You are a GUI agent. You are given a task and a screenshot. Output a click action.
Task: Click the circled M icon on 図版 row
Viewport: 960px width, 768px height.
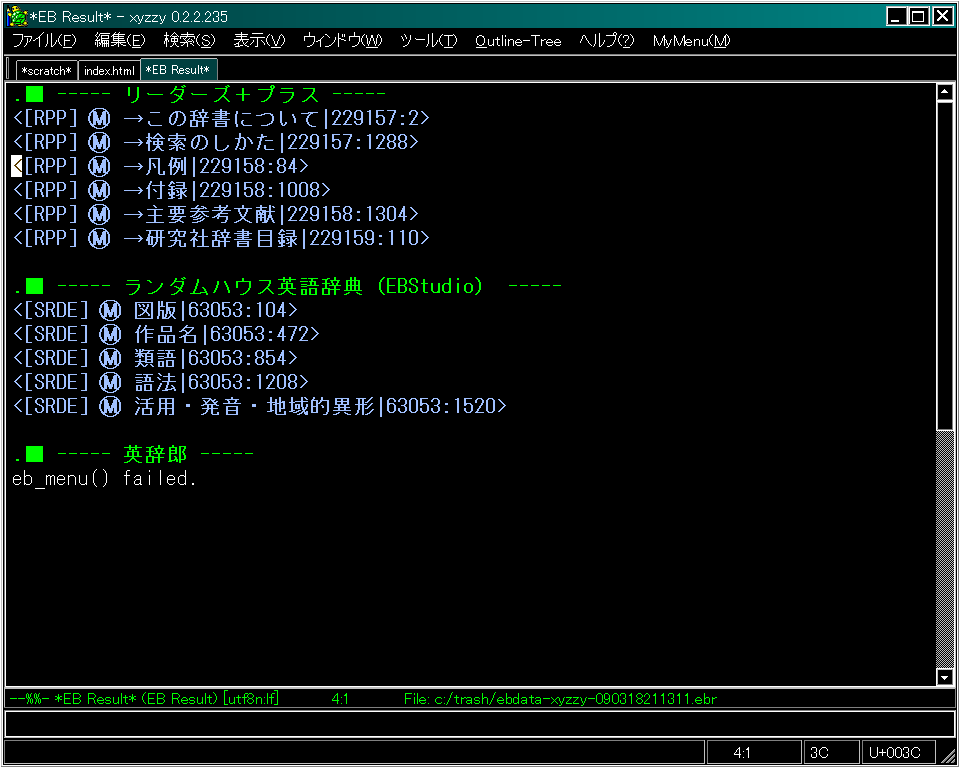110,310
